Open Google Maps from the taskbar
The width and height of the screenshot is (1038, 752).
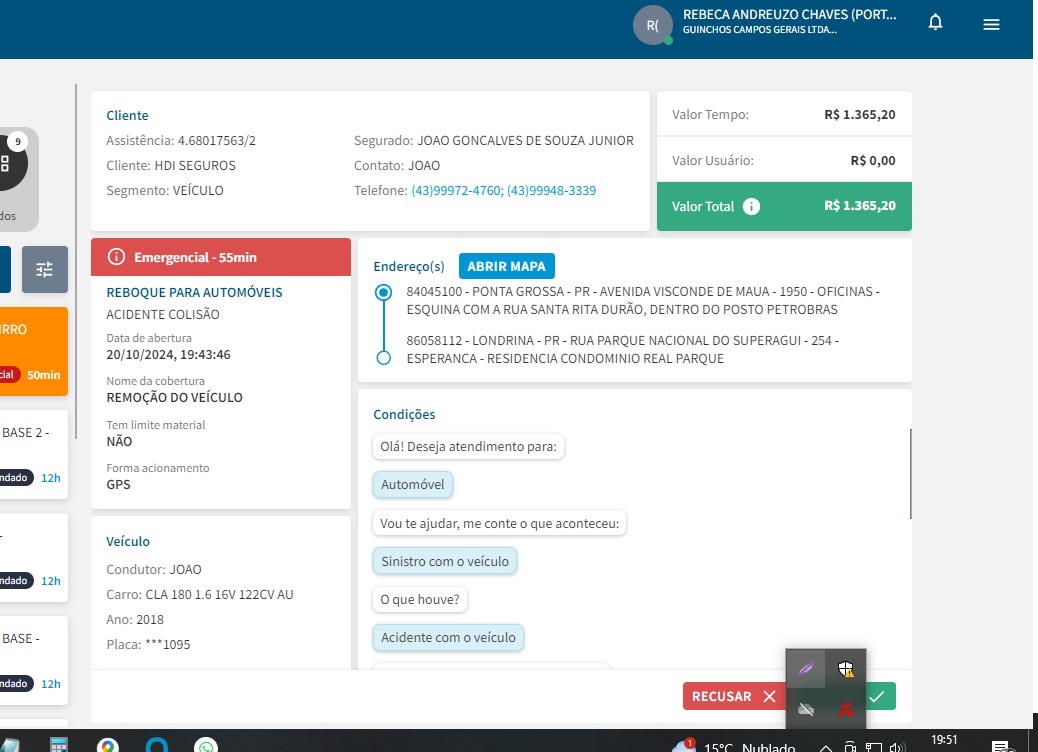(x=108, y=745)
